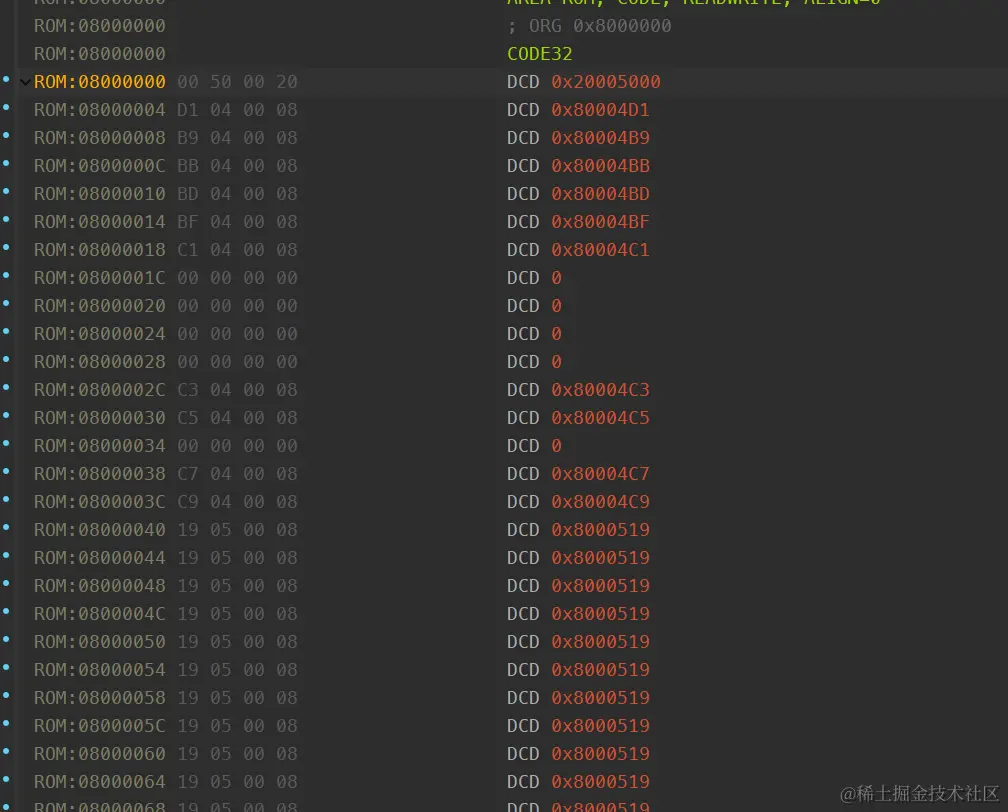Screen dimensions: 1008x812
Task: Set the breakpoint dot at ROM:08000038
Action: [6, 471]
